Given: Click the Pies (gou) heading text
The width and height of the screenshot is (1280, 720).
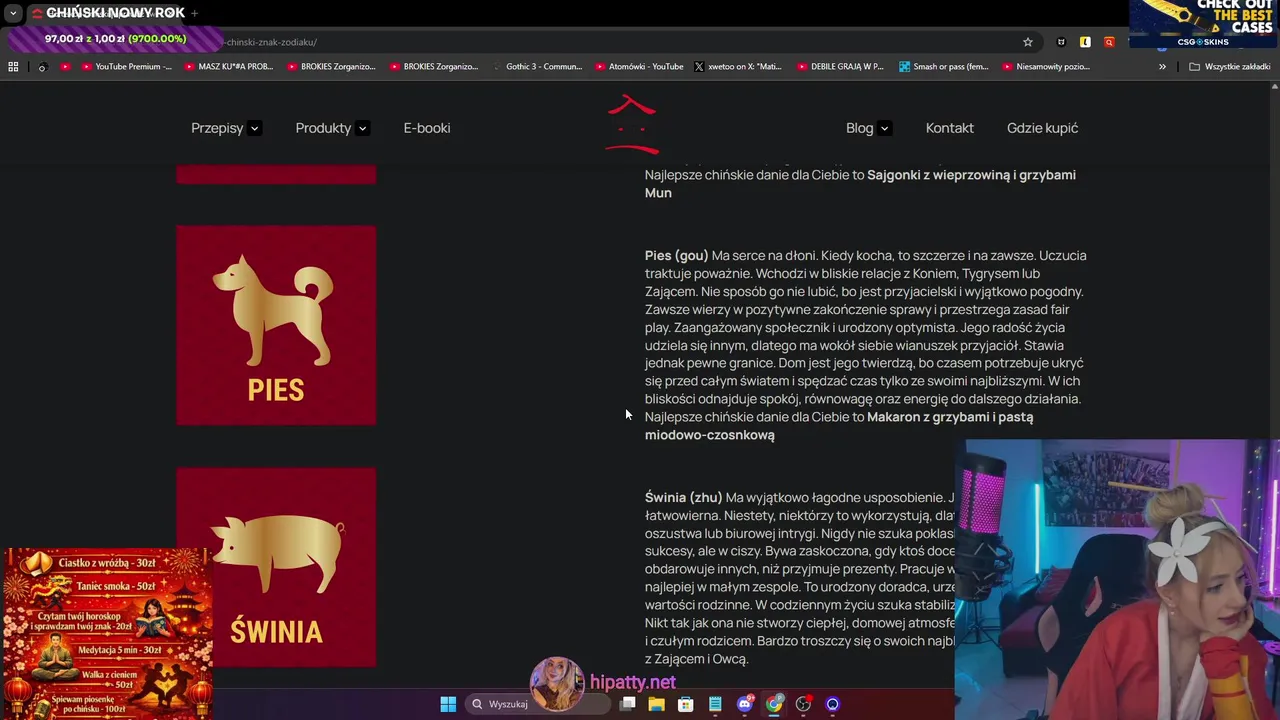Looking at the screenshot, I should [x=677, y=256].
